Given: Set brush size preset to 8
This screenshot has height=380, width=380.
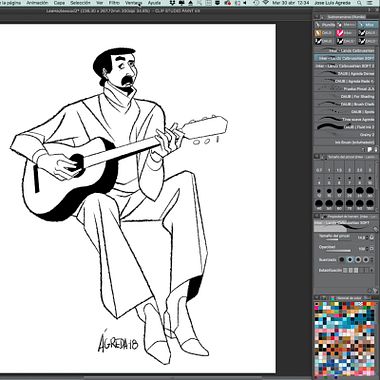Looking at the screenshot, I should click(359, 180).
